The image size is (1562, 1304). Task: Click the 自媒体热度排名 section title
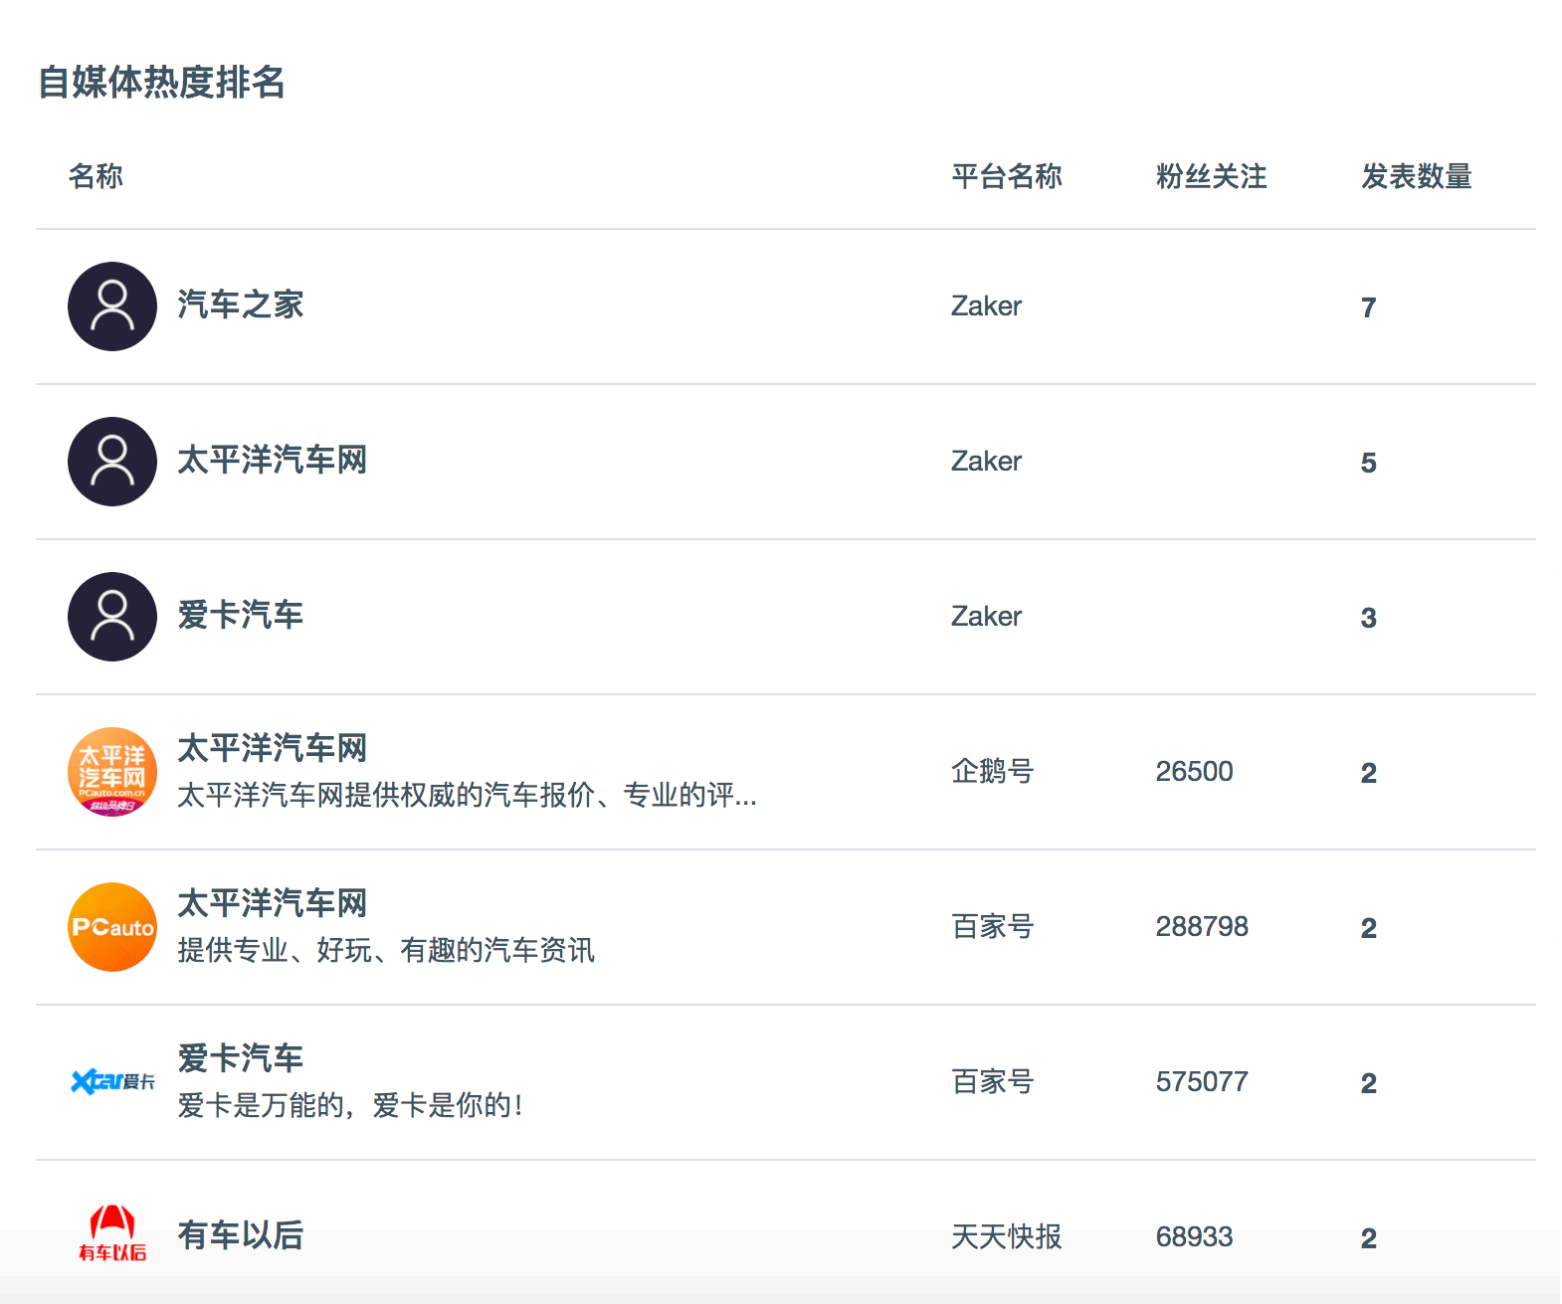pos(162,82)
